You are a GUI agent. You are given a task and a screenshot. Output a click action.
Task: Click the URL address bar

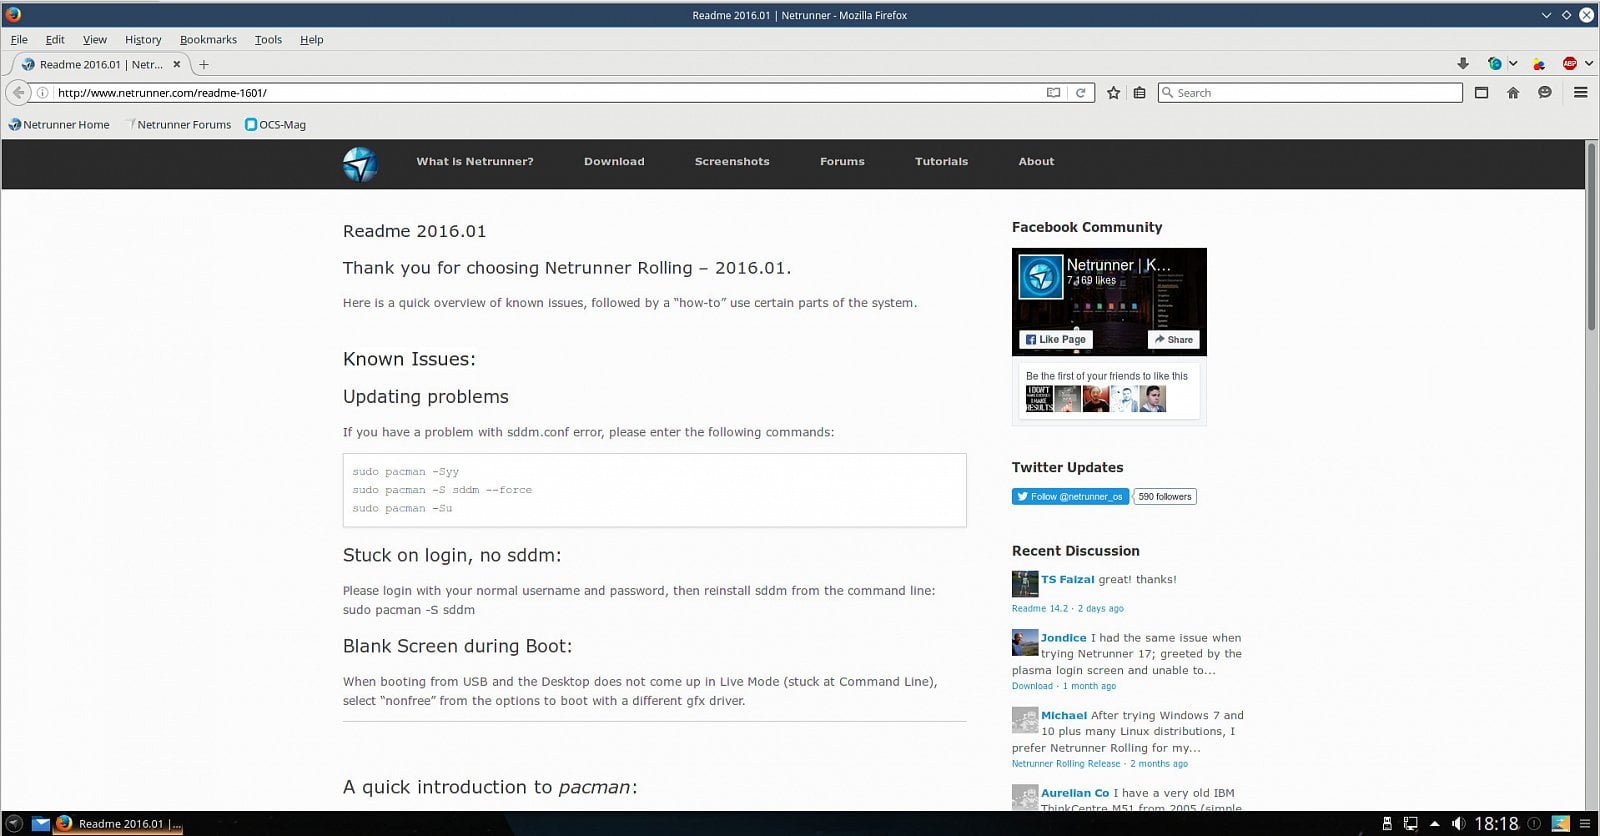point(548,93)
